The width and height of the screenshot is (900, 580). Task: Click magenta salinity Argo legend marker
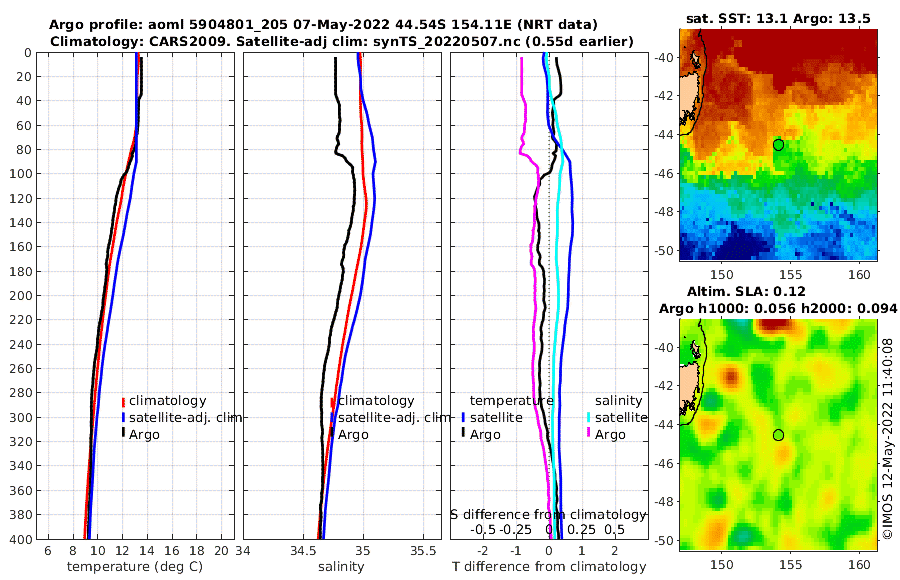(588, 434)
